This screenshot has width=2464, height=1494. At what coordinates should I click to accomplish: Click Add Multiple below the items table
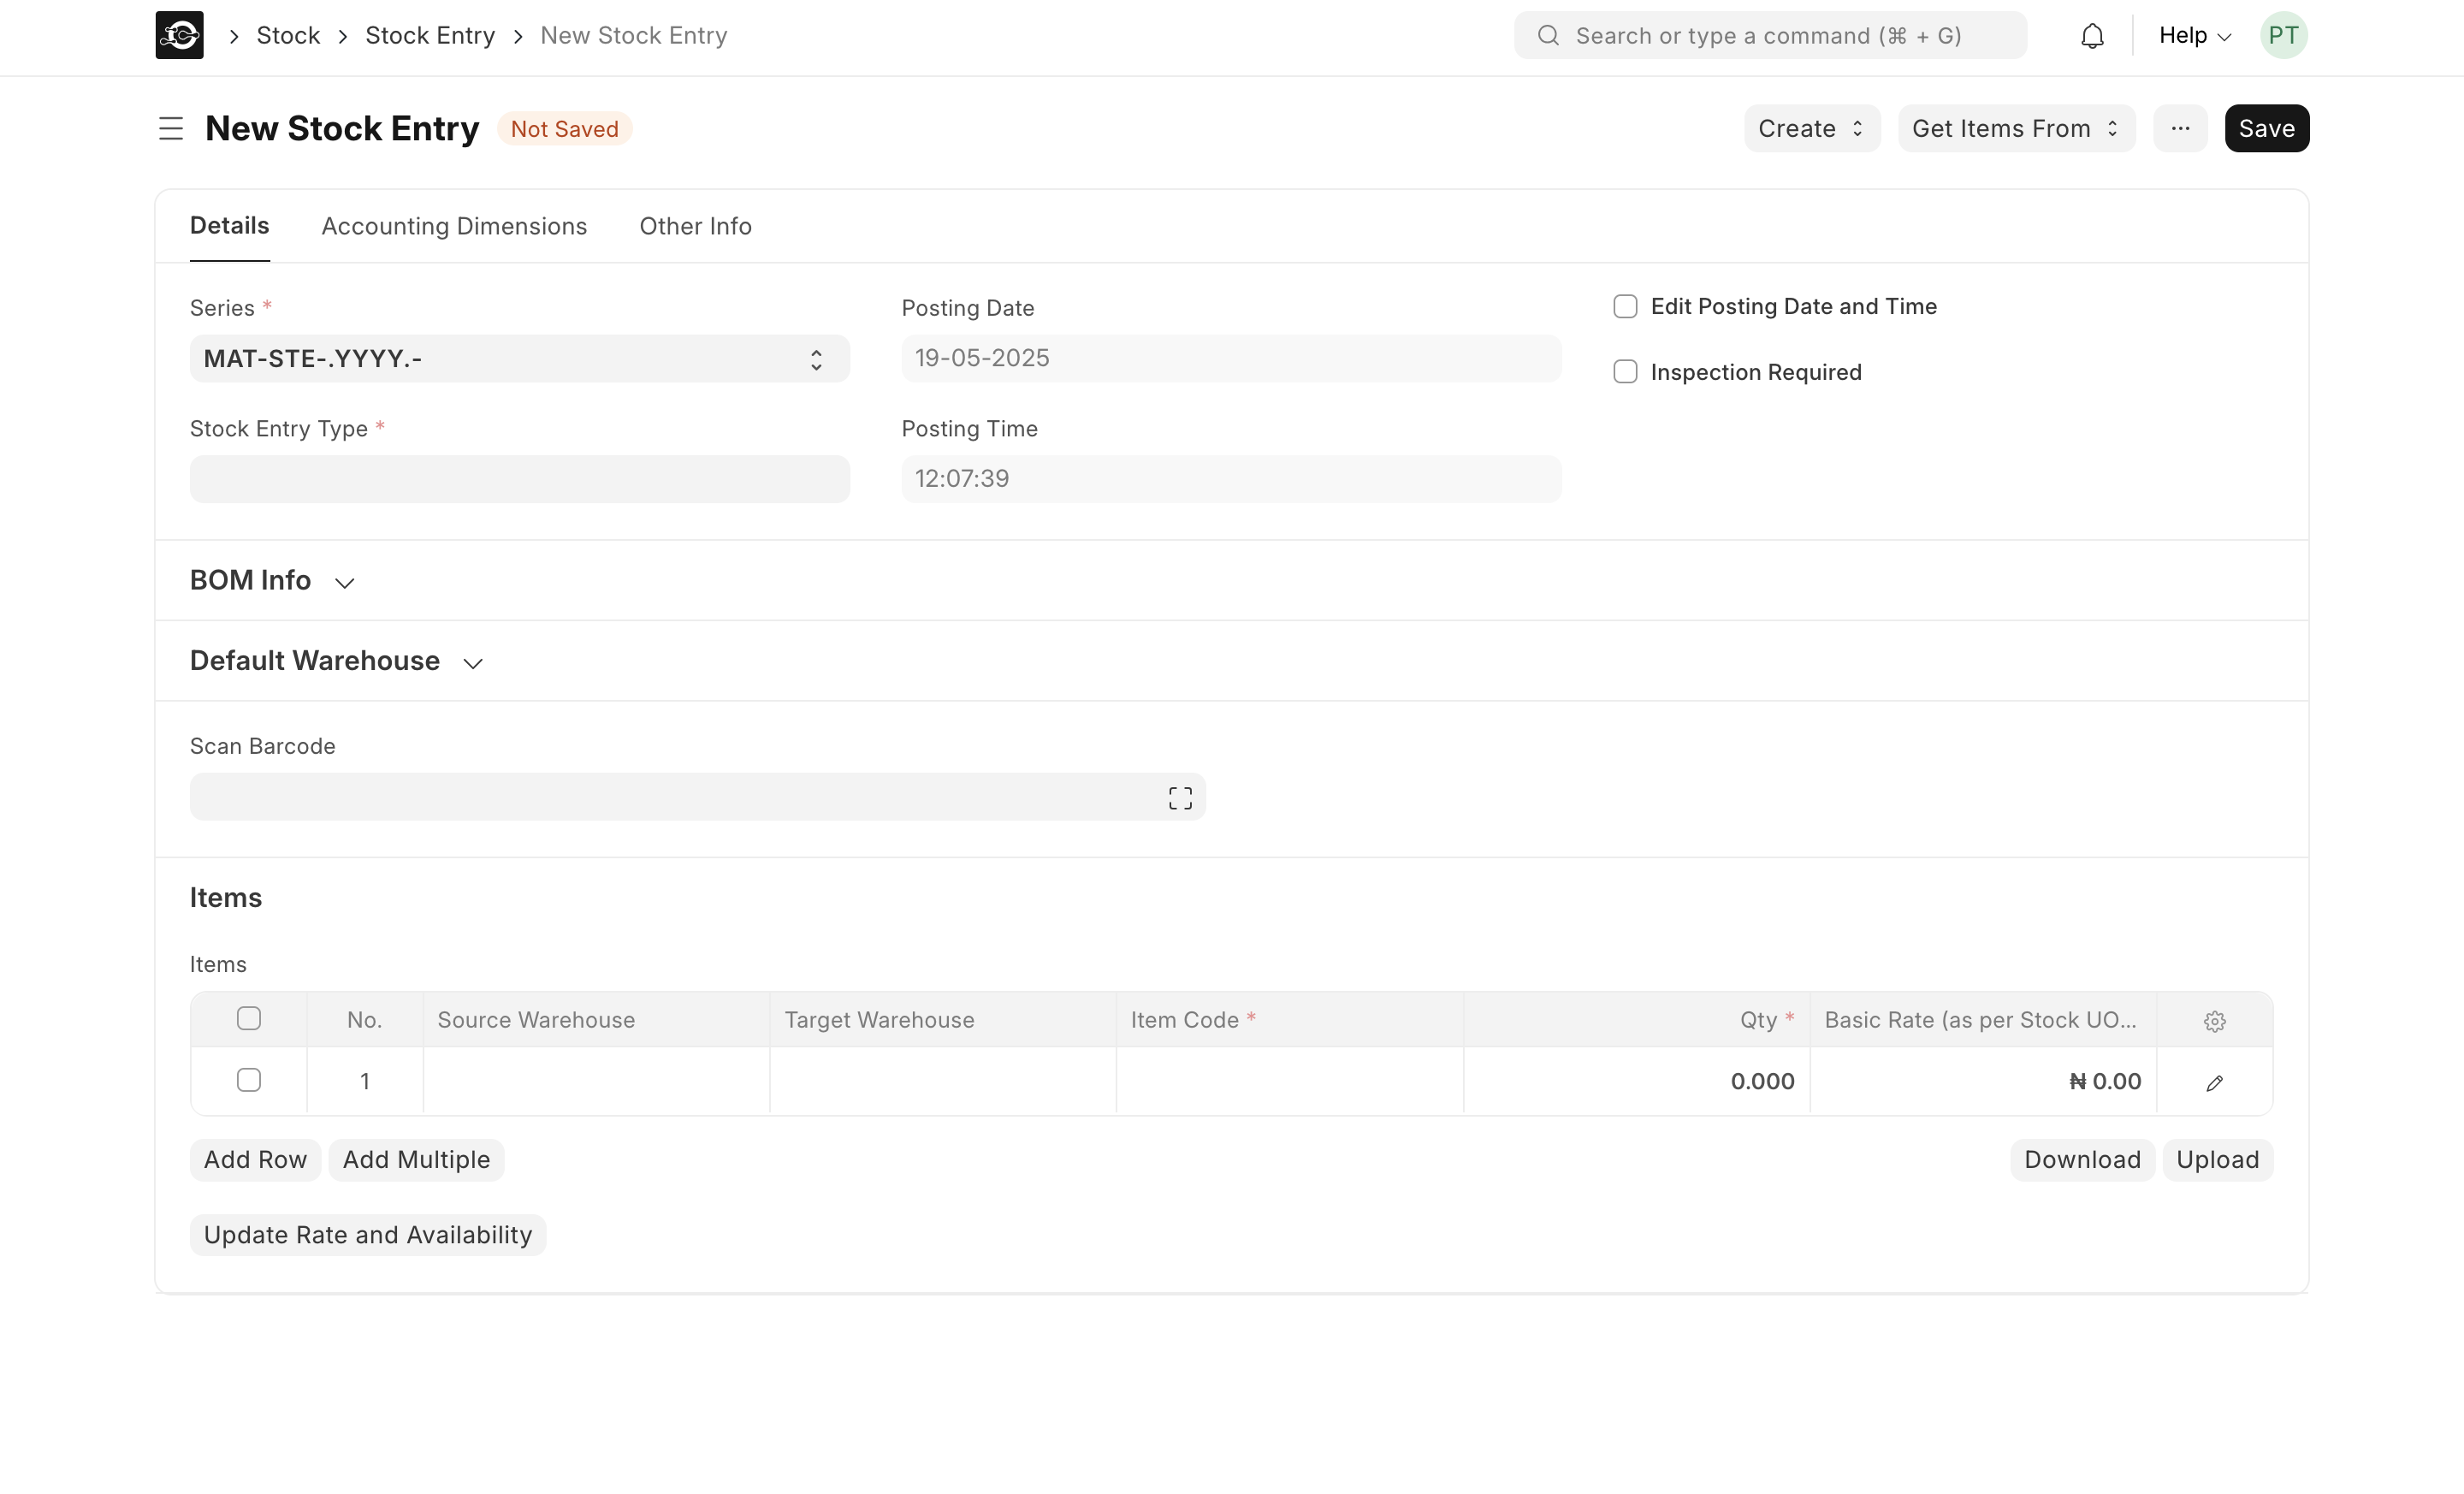416,1159
